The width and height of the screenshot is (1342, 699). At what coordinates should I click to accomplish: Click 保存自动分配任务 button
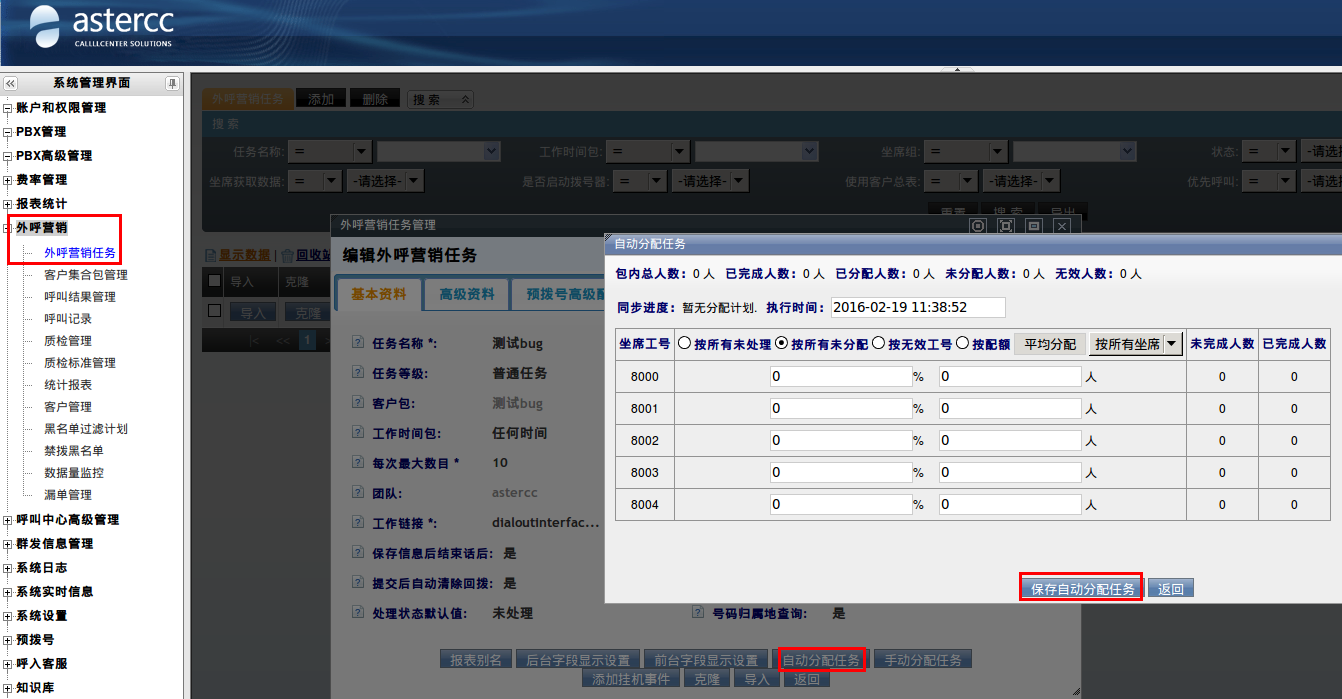click(x=1082, y=589)
